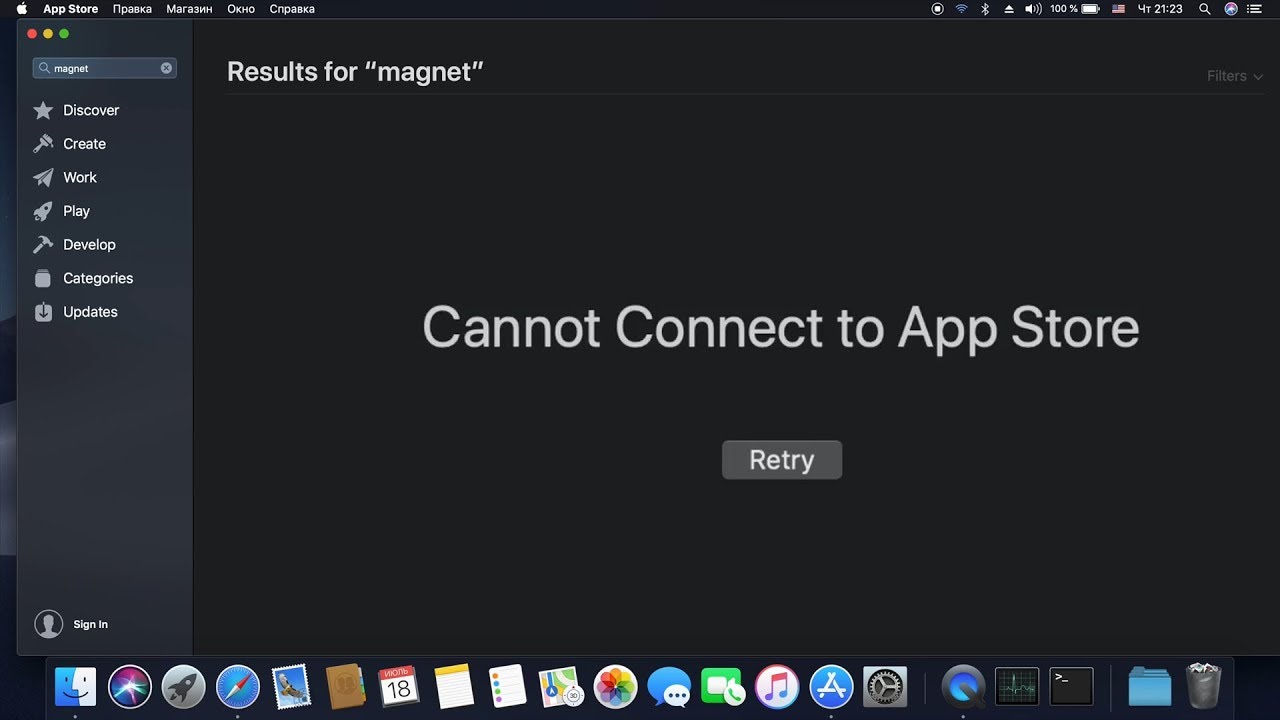
Task: Open Spotlight search in menu bar
Action: (1205, 9)
